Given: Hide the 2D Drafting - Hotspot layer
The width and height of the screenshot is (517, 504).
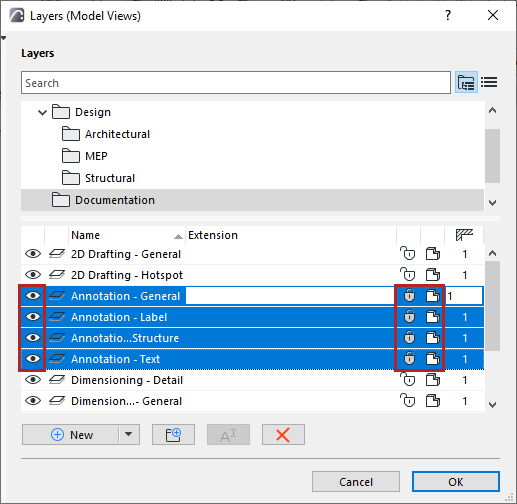Looking at the screenshot, I should 33,275.
